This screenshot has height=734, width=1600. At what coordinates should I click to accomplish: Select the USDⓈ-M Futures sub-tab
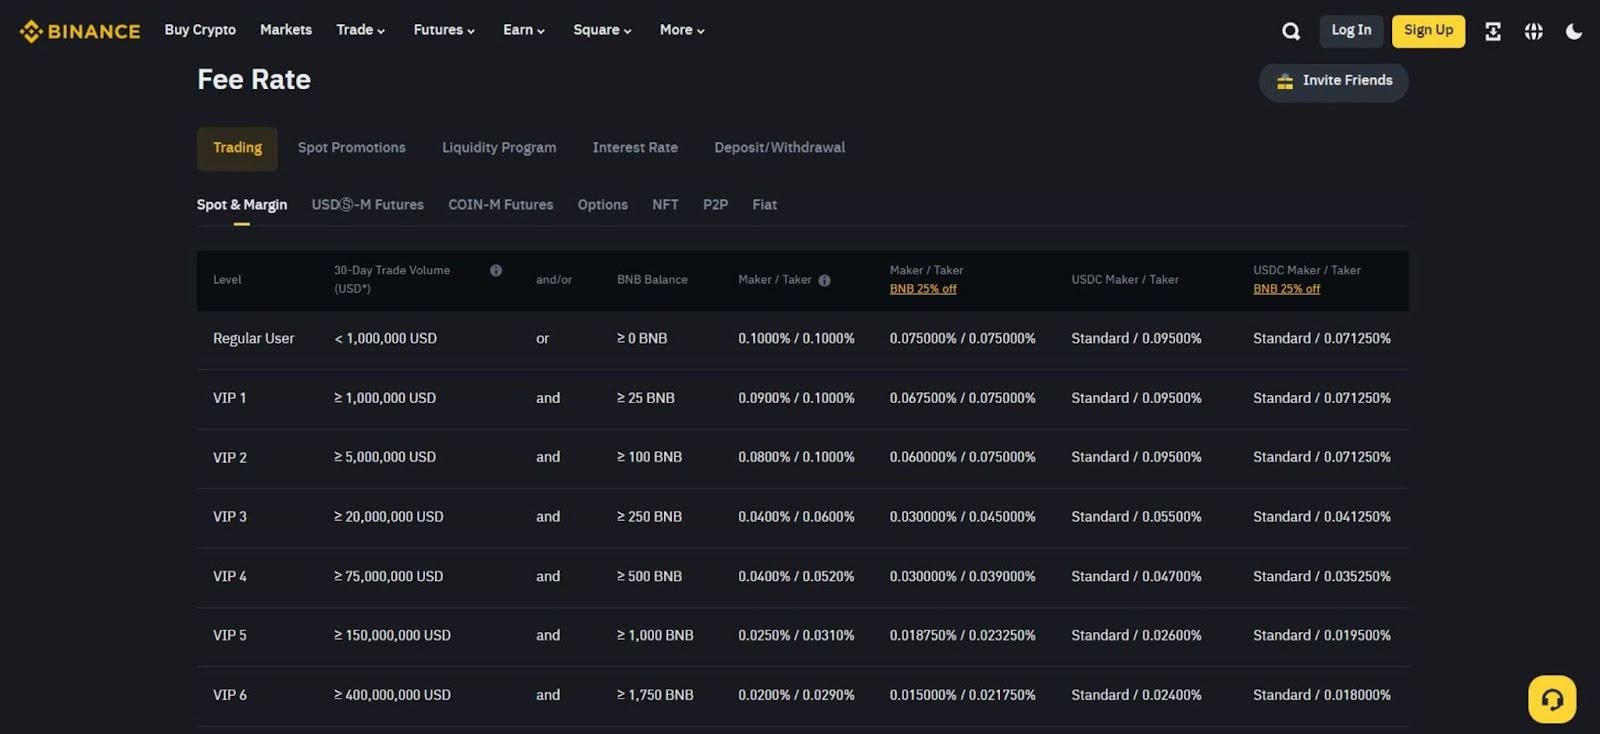point(368,205)
